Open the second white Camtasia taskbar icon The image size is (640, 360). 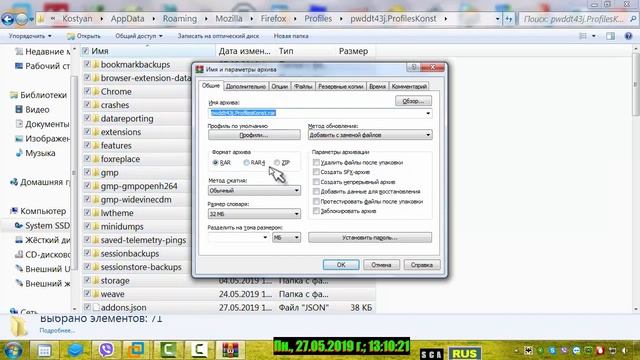pos(198,350)
